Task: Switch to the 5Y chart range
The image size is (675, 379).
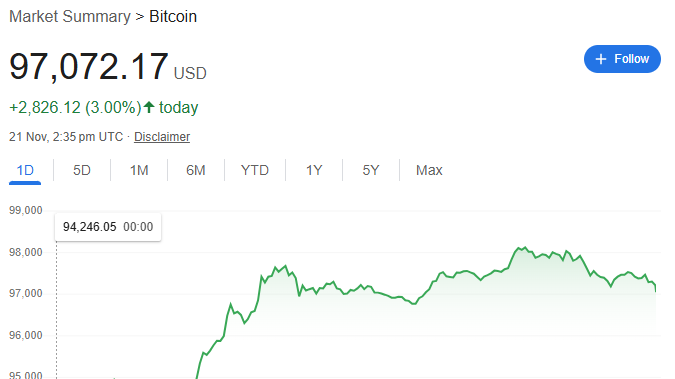Action: click(371, 170)
